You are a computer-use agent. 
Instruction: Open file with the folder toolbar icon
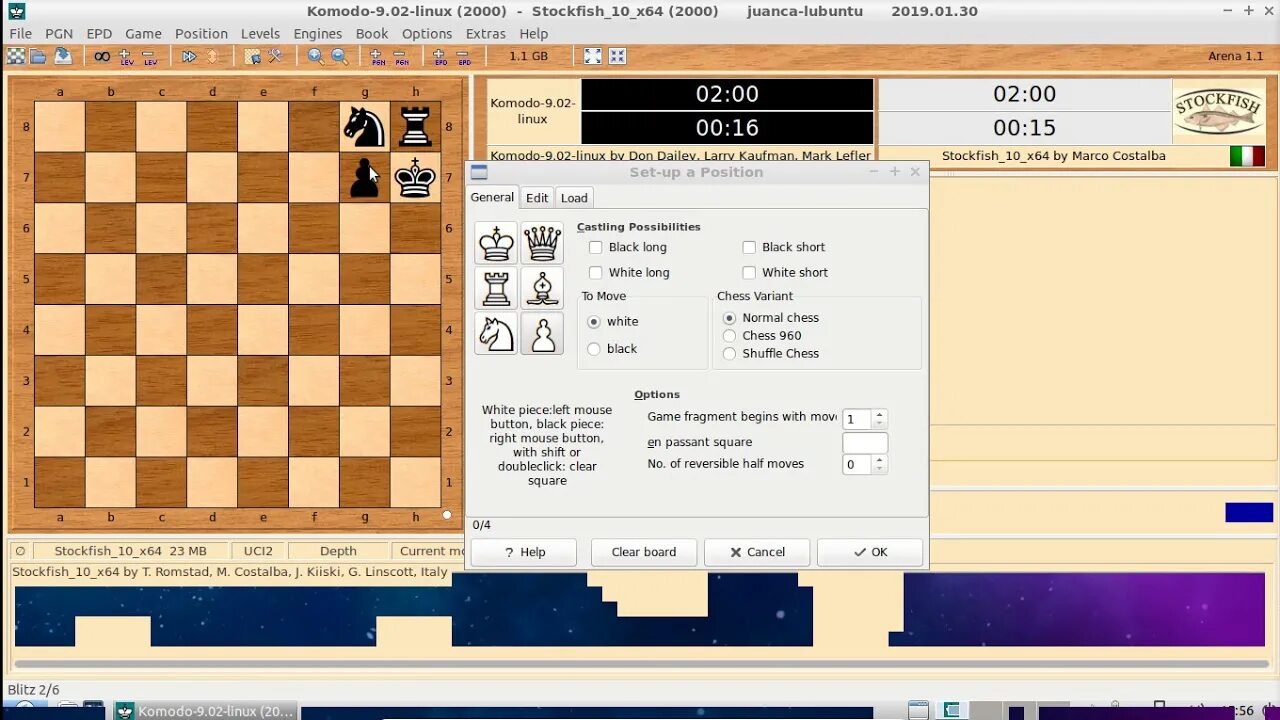[38, 56]
